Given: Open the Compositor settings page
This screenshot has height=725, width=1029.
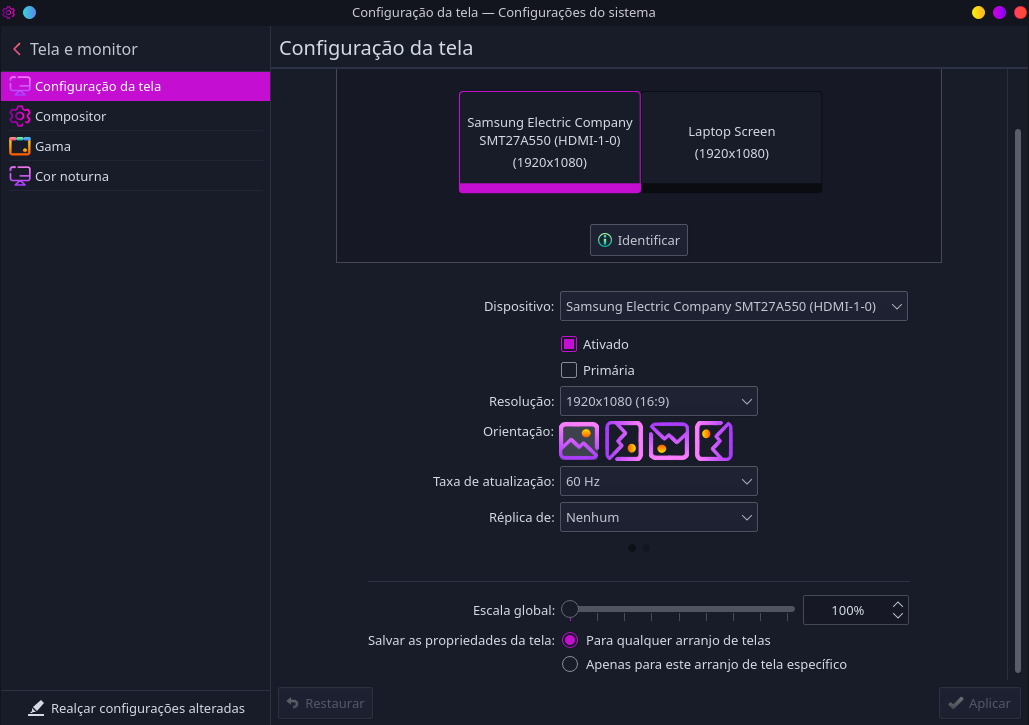Looking at the screenshot, I should pyautogui.click(x=135, y=116).
